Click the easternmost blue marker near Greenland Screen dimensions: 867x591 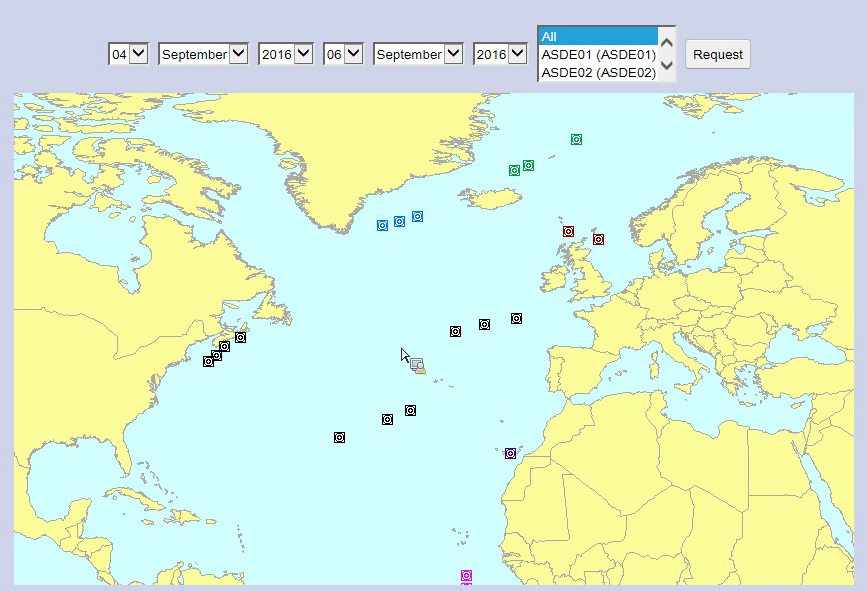tap(417, 216)
